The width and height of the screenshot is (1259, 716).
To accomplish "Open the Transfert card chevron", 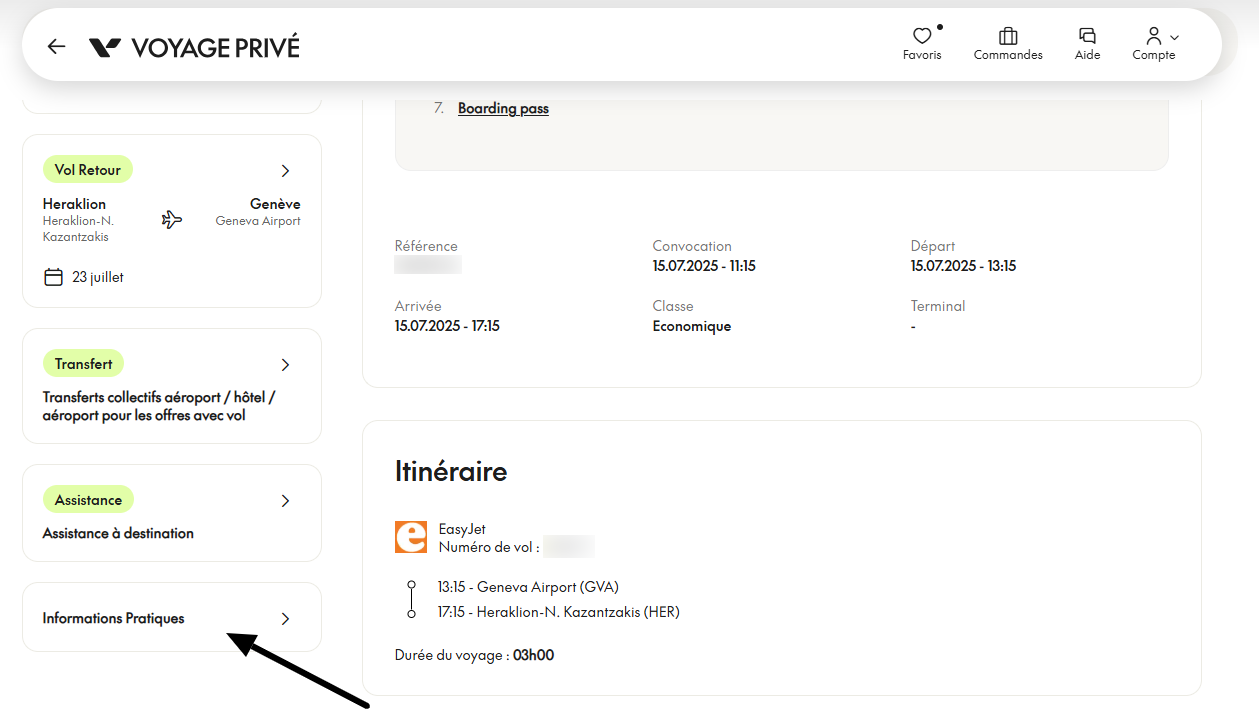I will pyautogui.click(x=285, y=364).
